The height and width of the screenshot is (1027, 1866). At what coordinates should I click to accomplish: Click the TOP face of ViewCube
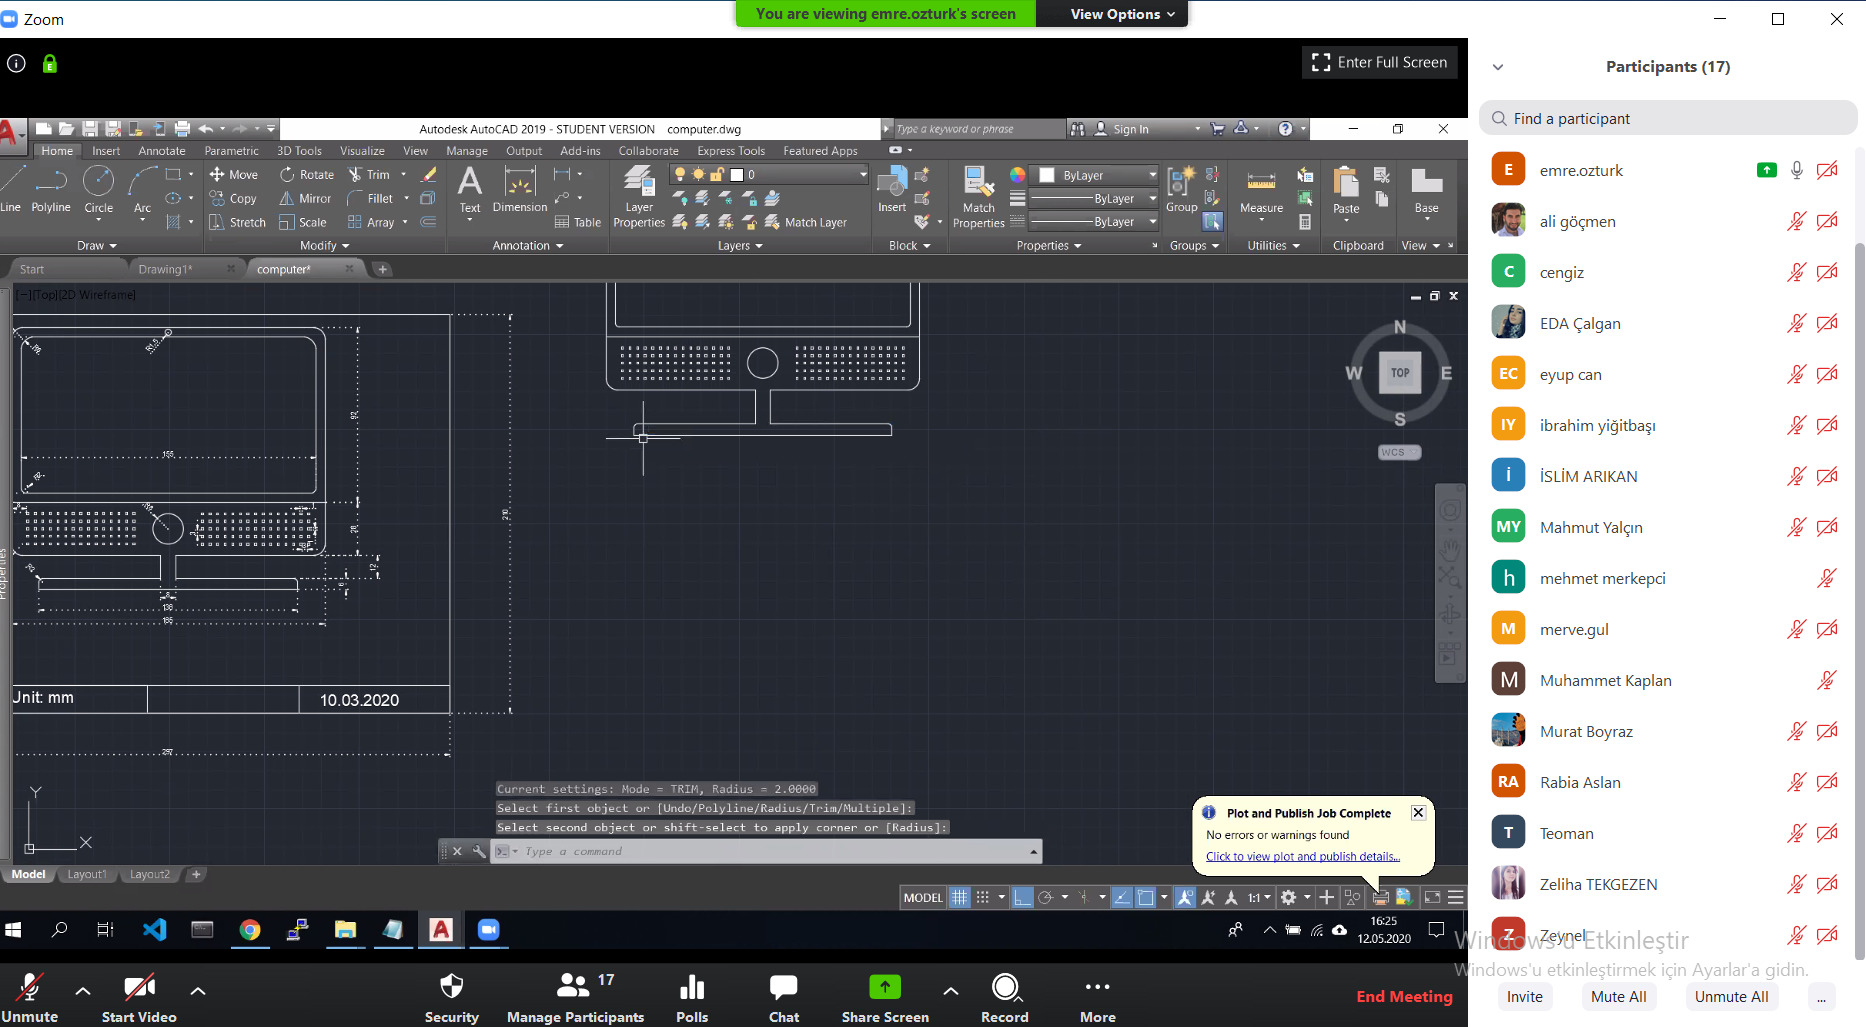[x=1400, y=372]
